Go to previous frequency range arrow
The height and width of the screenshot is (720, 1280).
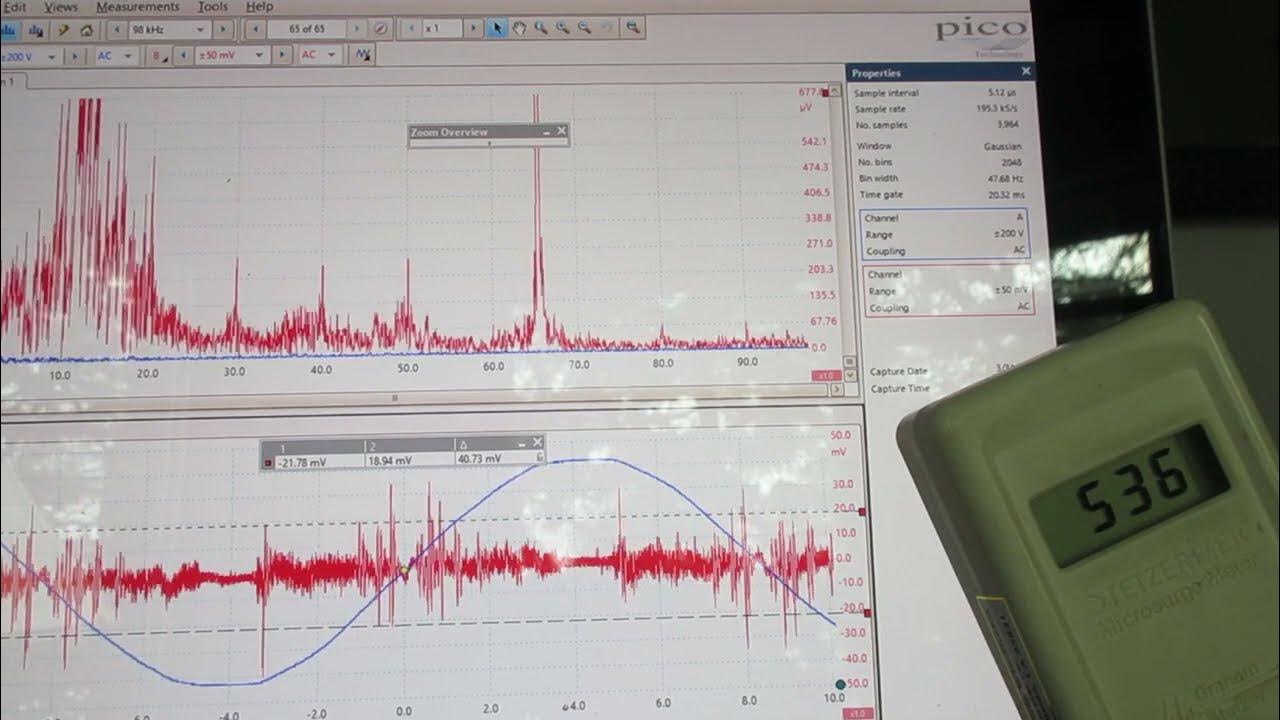[x=117, y=30]
